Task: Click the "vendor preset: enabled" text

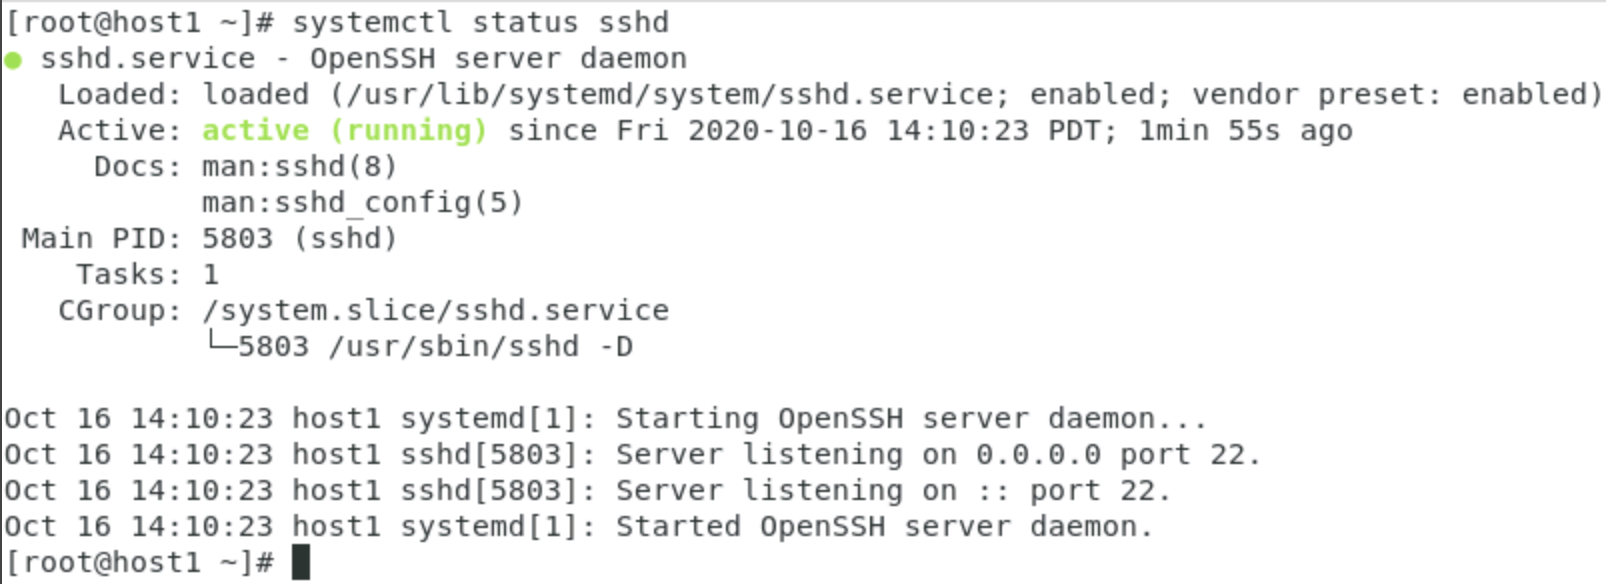Action: coord(1388,95)
